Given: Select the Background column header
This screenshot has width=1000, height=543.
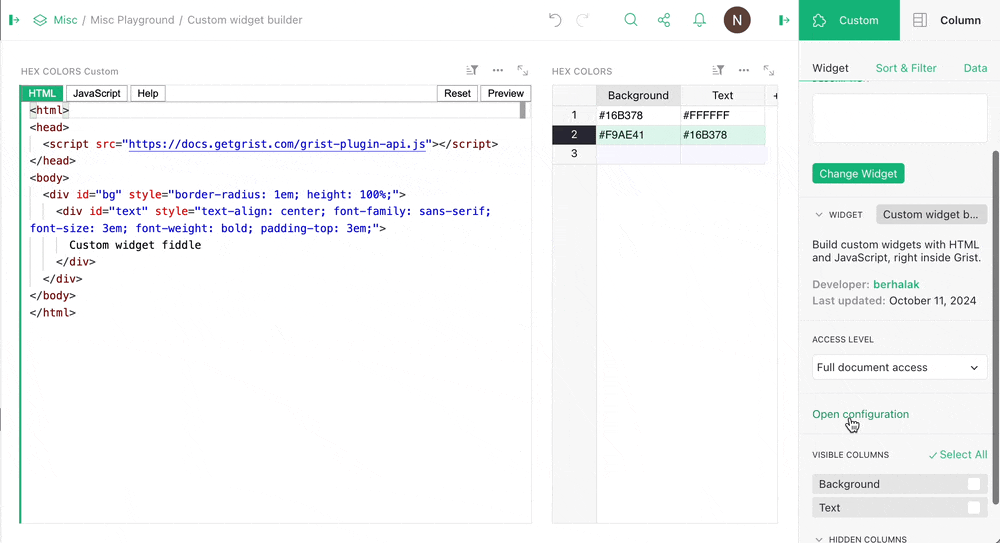Looking at the screenshot, I should (x=638, y=96).
